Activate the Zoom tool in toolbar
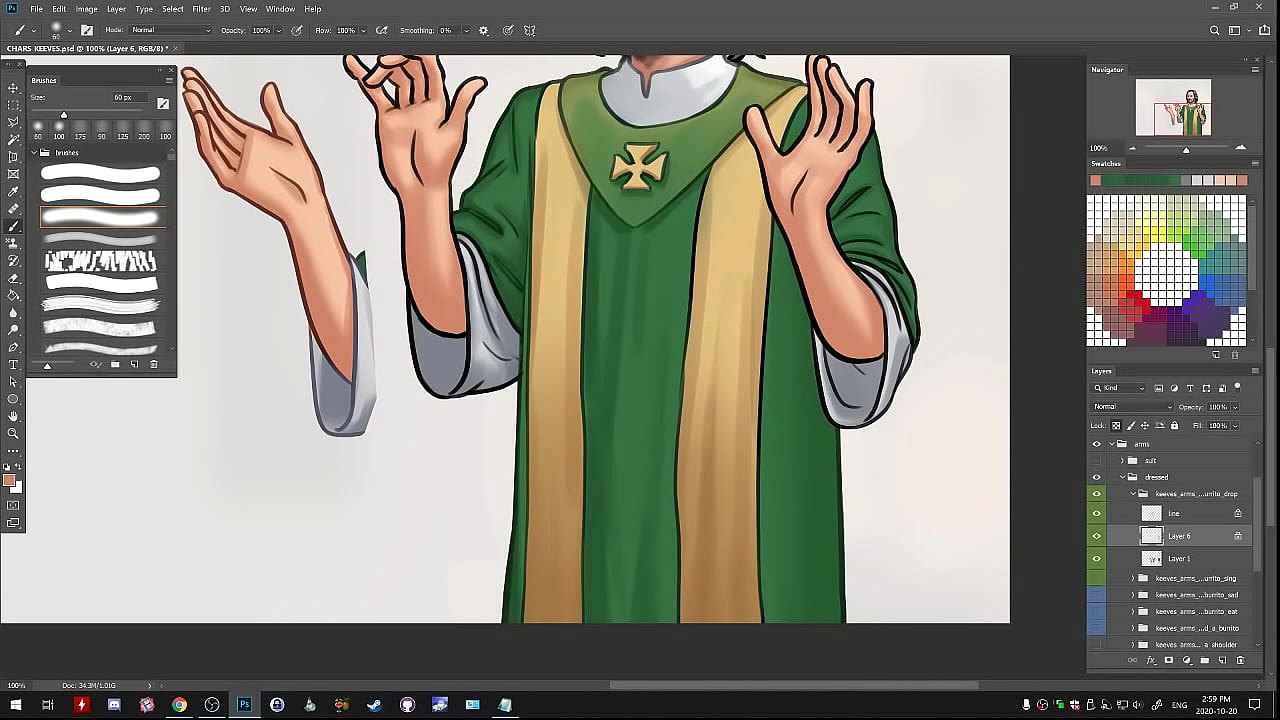This screenshot has width=1280, height=720. (13, 433)
